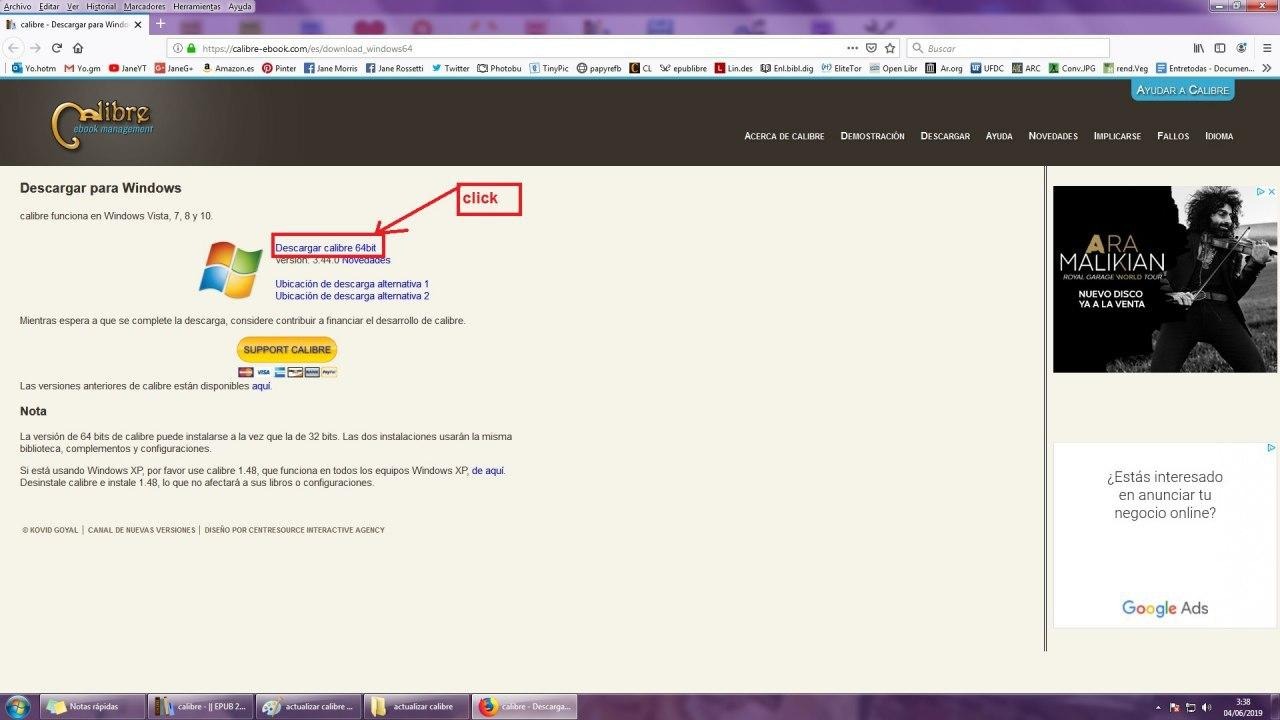Toggle the Firefox sidebar view
Screen dimensions: 1280x720
(1220, 48)
